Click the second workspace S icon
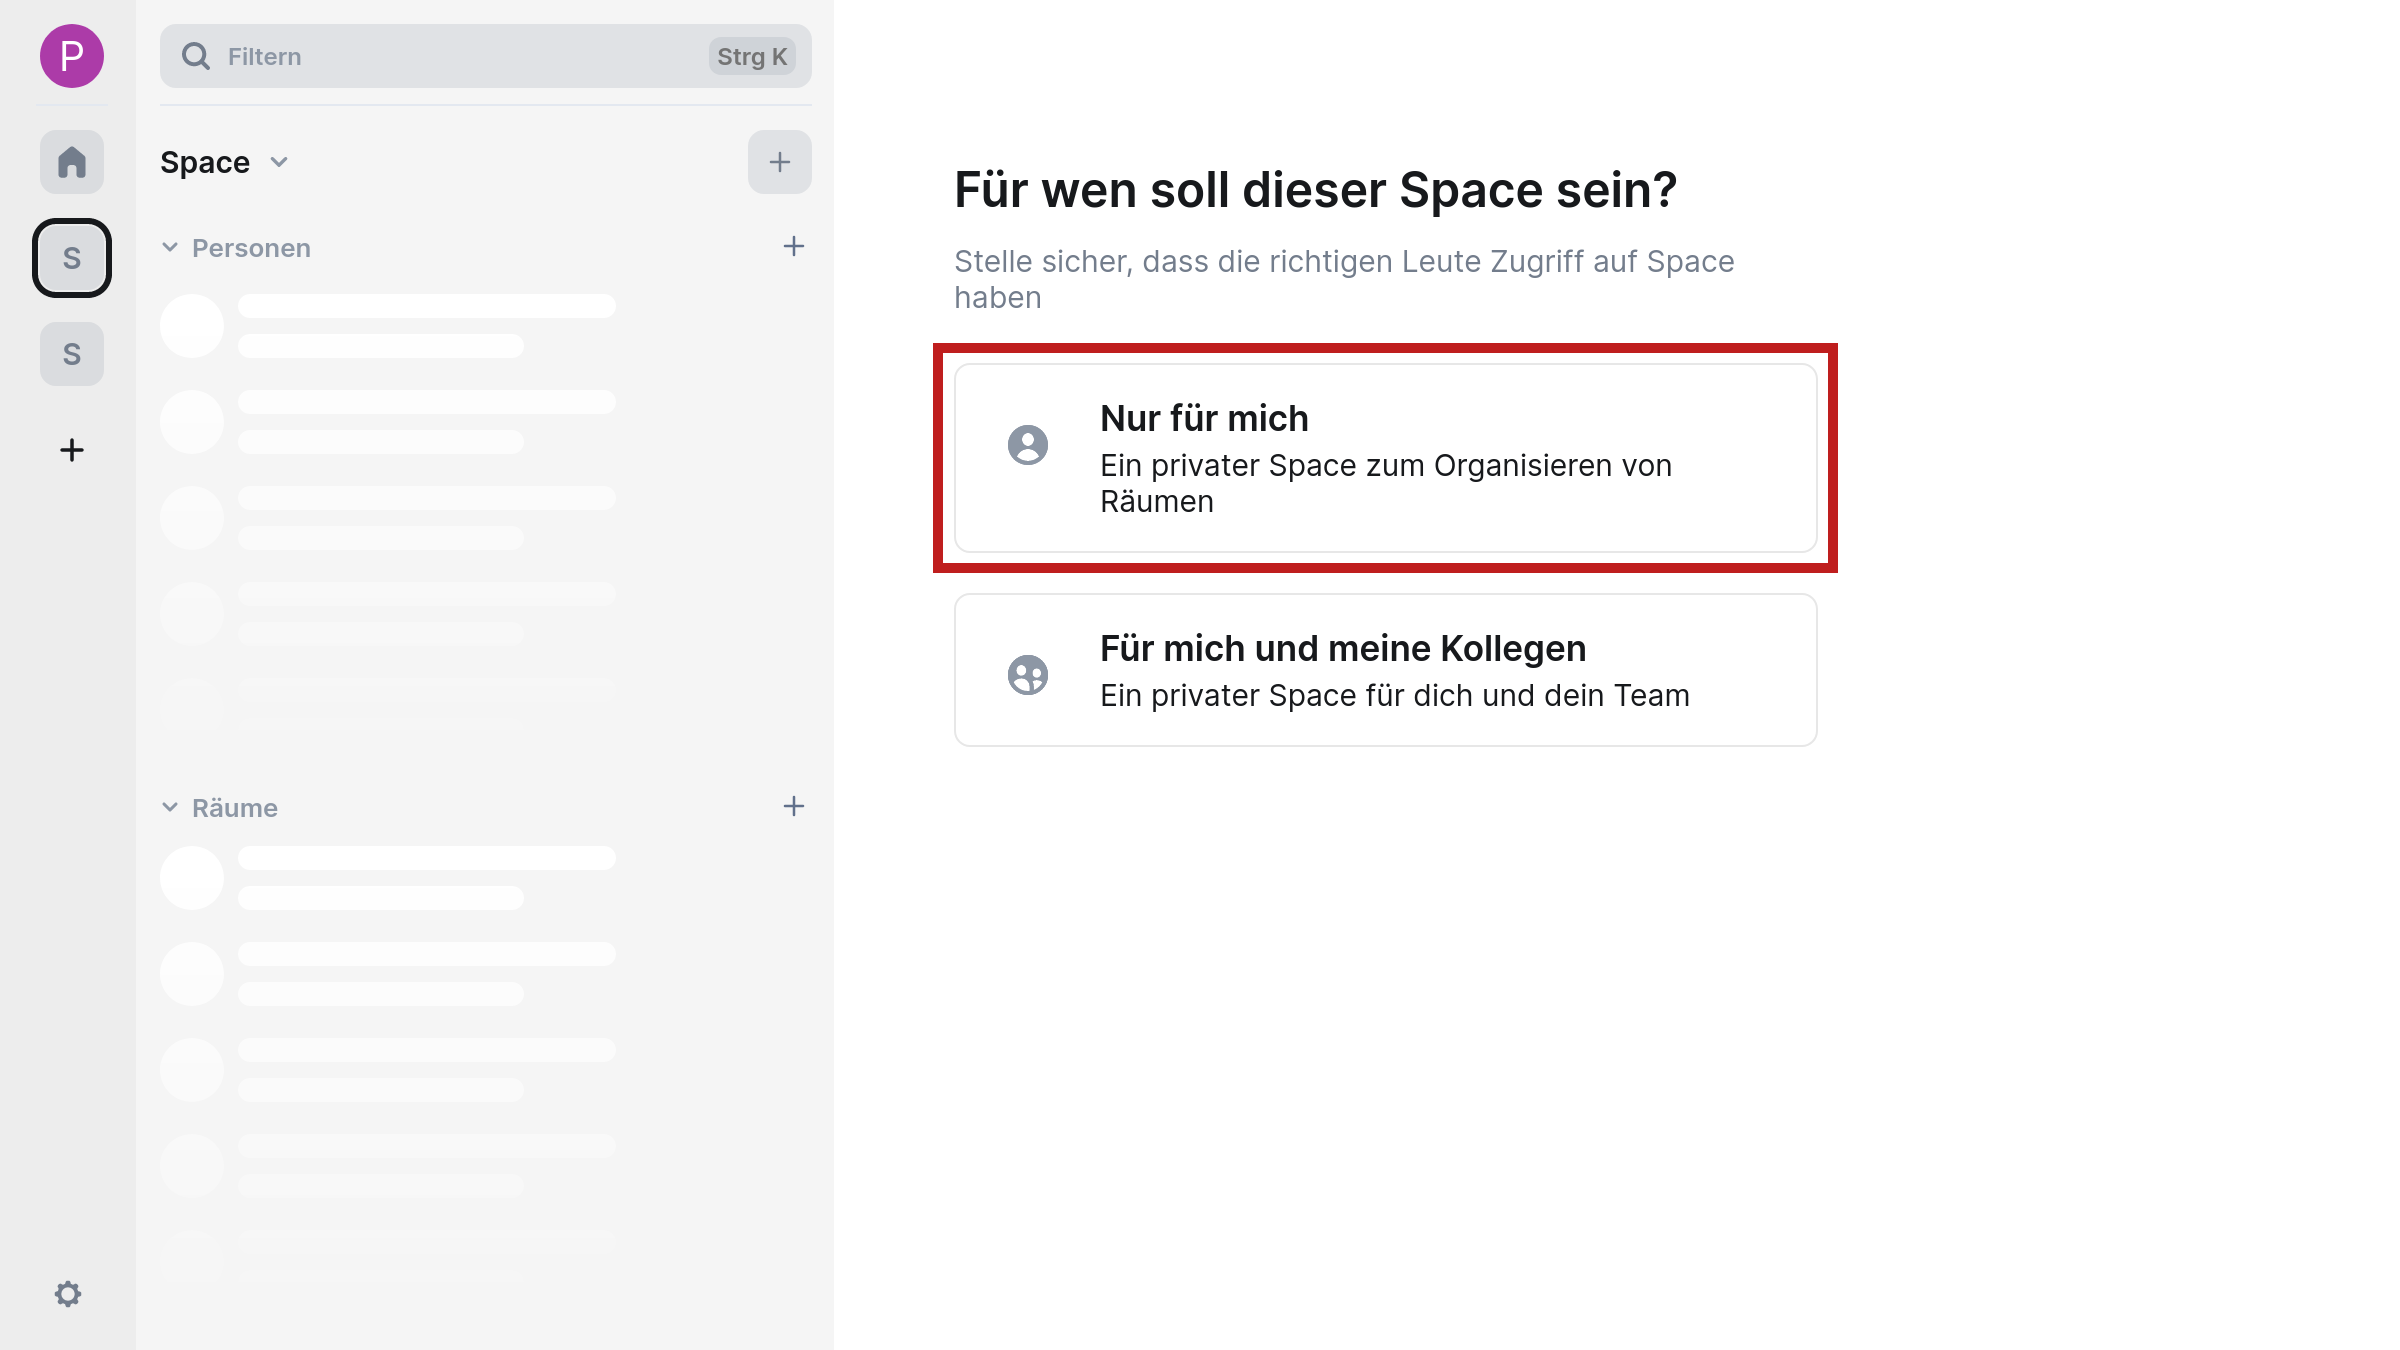This screenshot has width=2400, height=1350. [69, 354]
